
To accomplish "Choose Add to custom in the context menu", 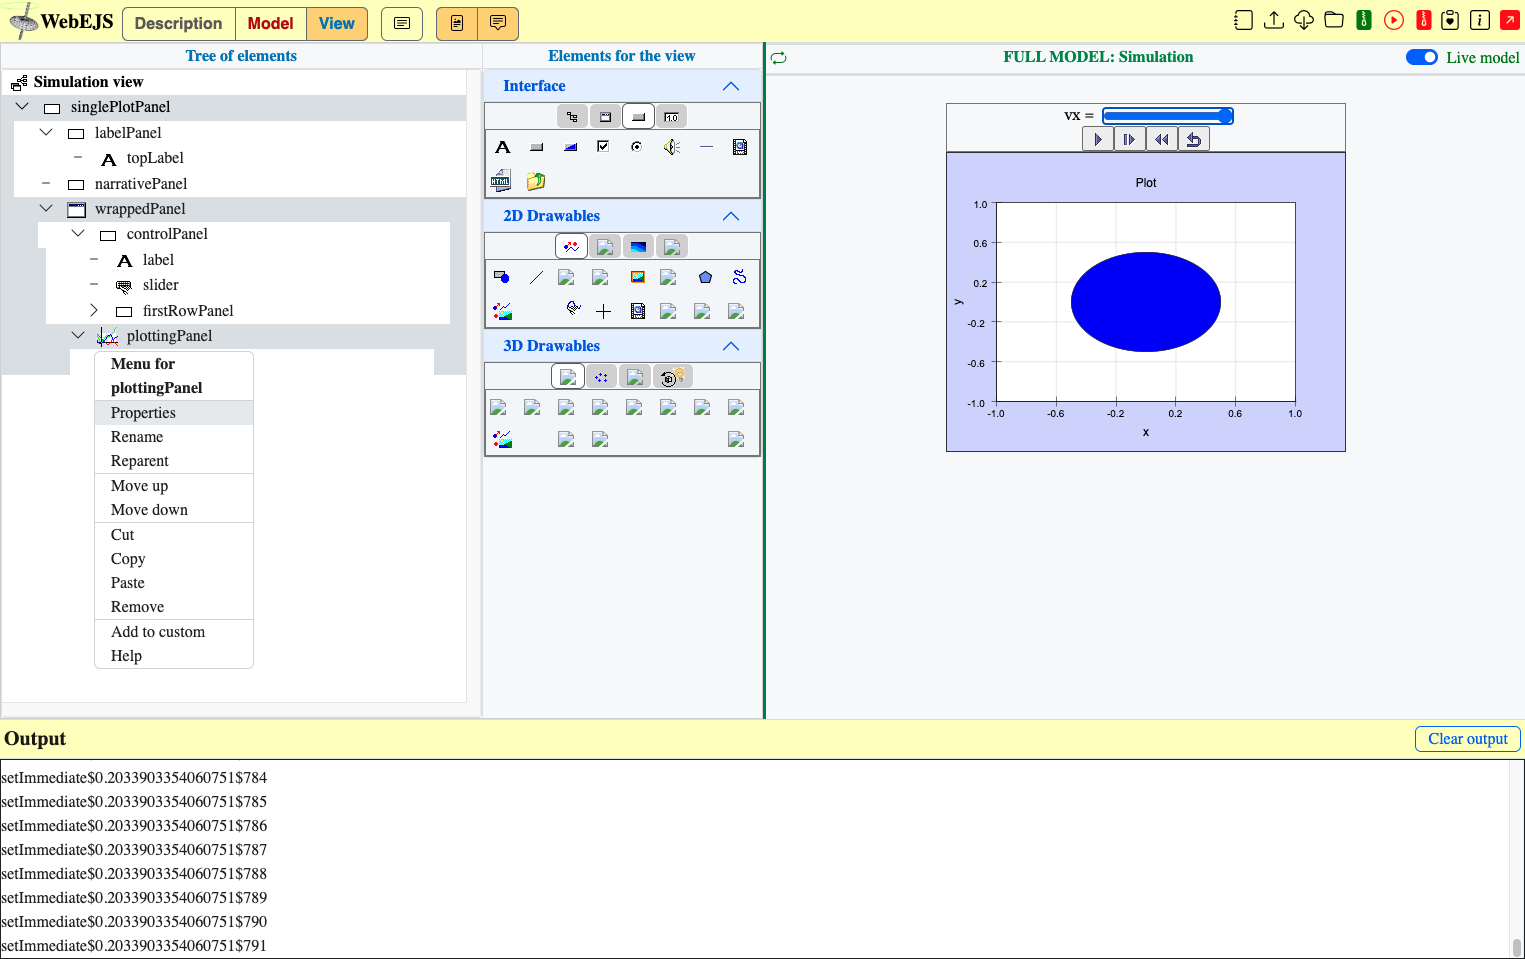I will tap(174, 632).
